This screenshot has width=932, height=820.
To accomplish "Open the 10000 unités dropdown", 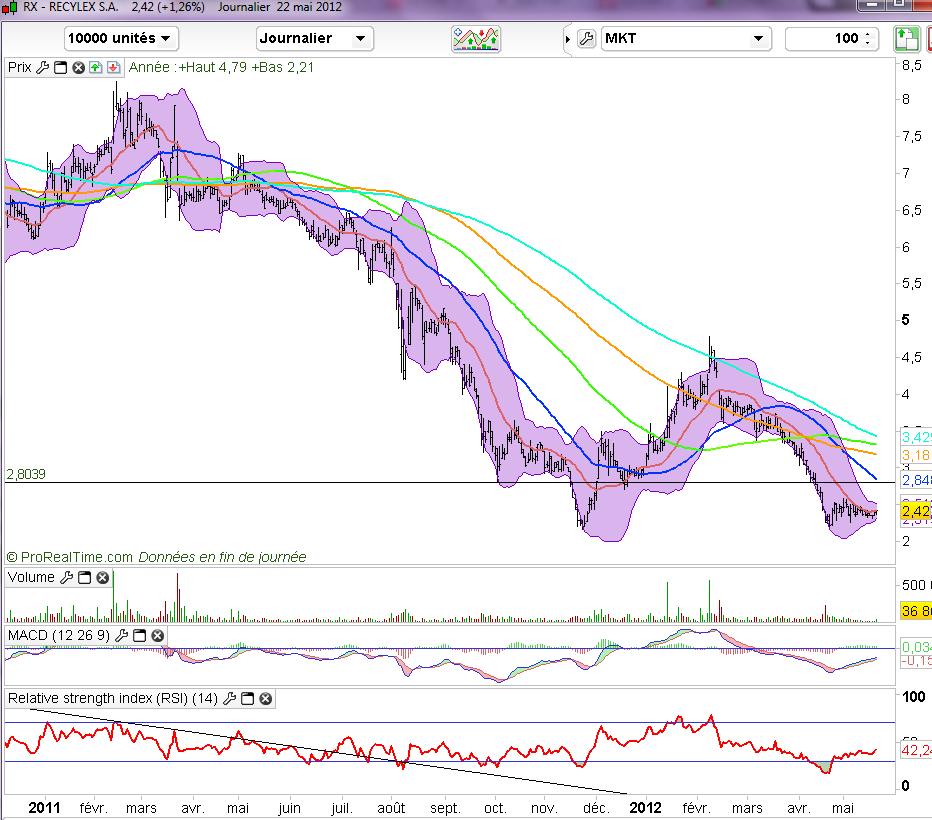I will [121, 39].
